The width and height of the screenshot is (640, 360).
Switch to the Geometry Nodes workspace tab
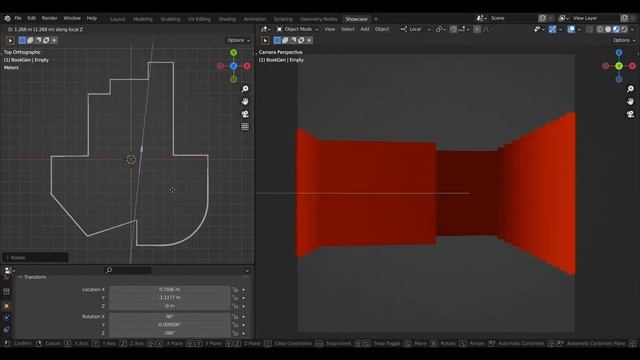pos(319,19)
